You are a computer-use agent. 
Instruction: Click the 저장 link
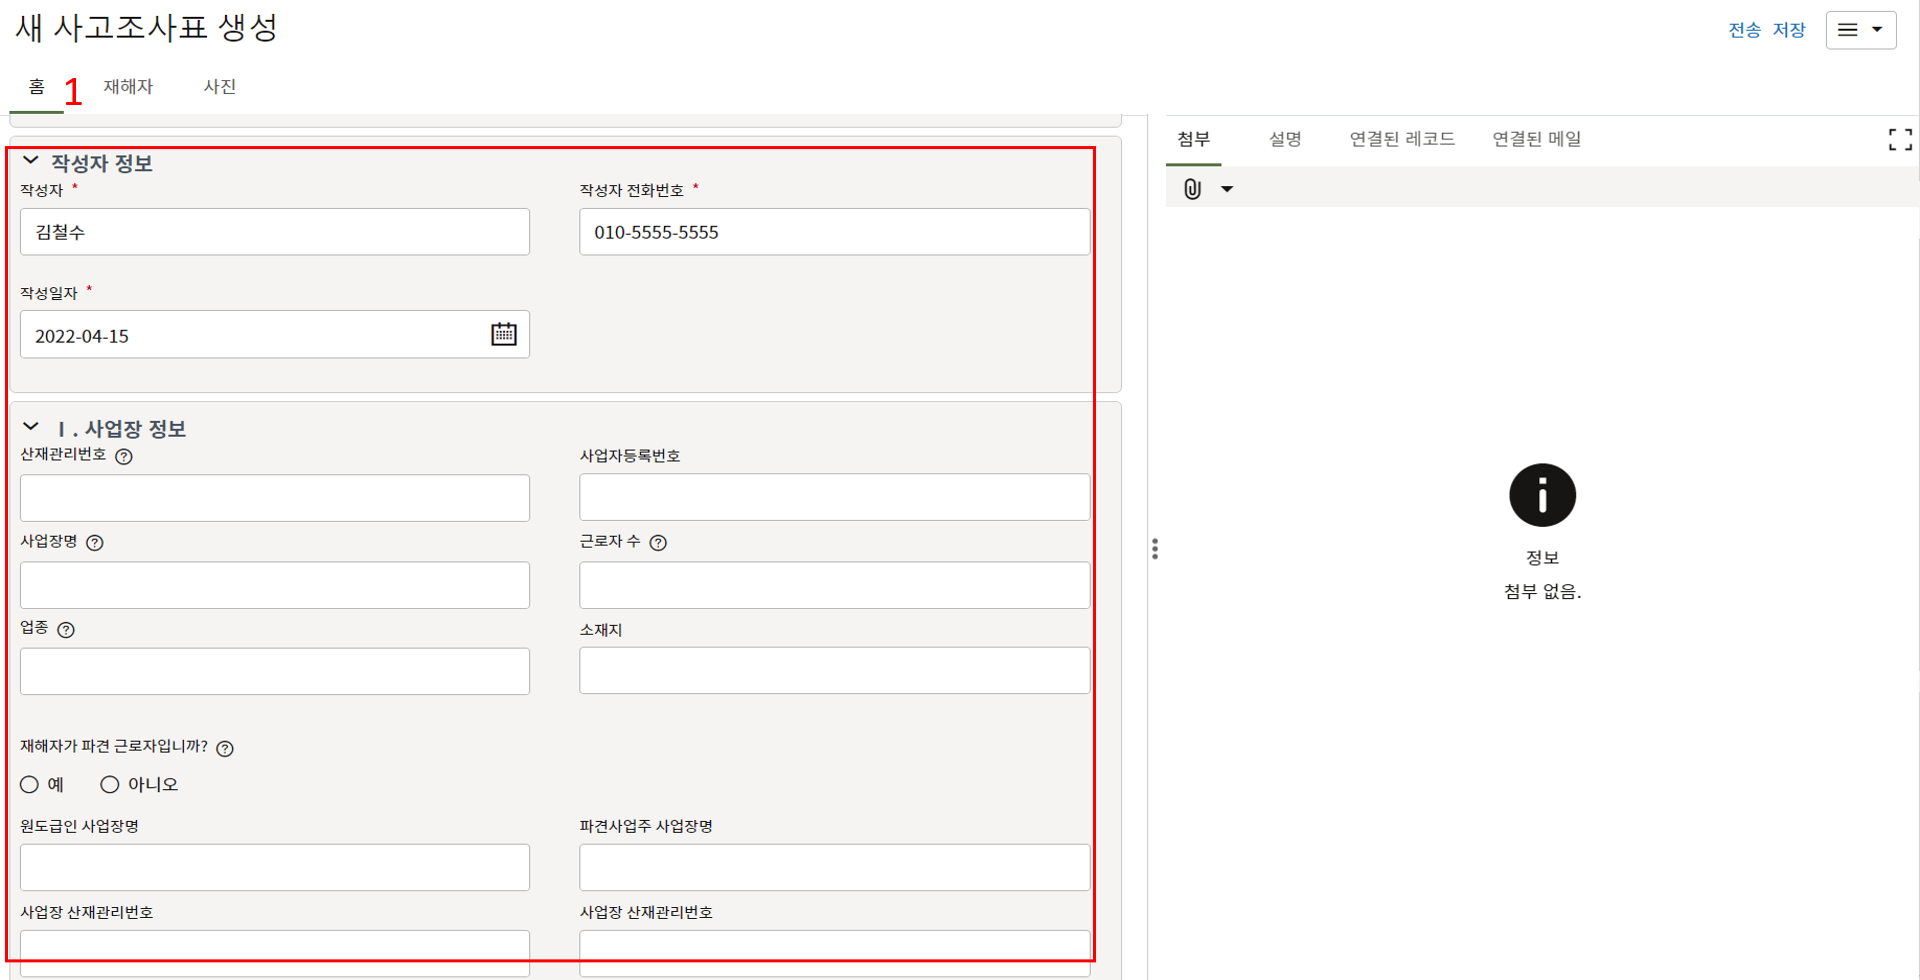pos(1788,30)
